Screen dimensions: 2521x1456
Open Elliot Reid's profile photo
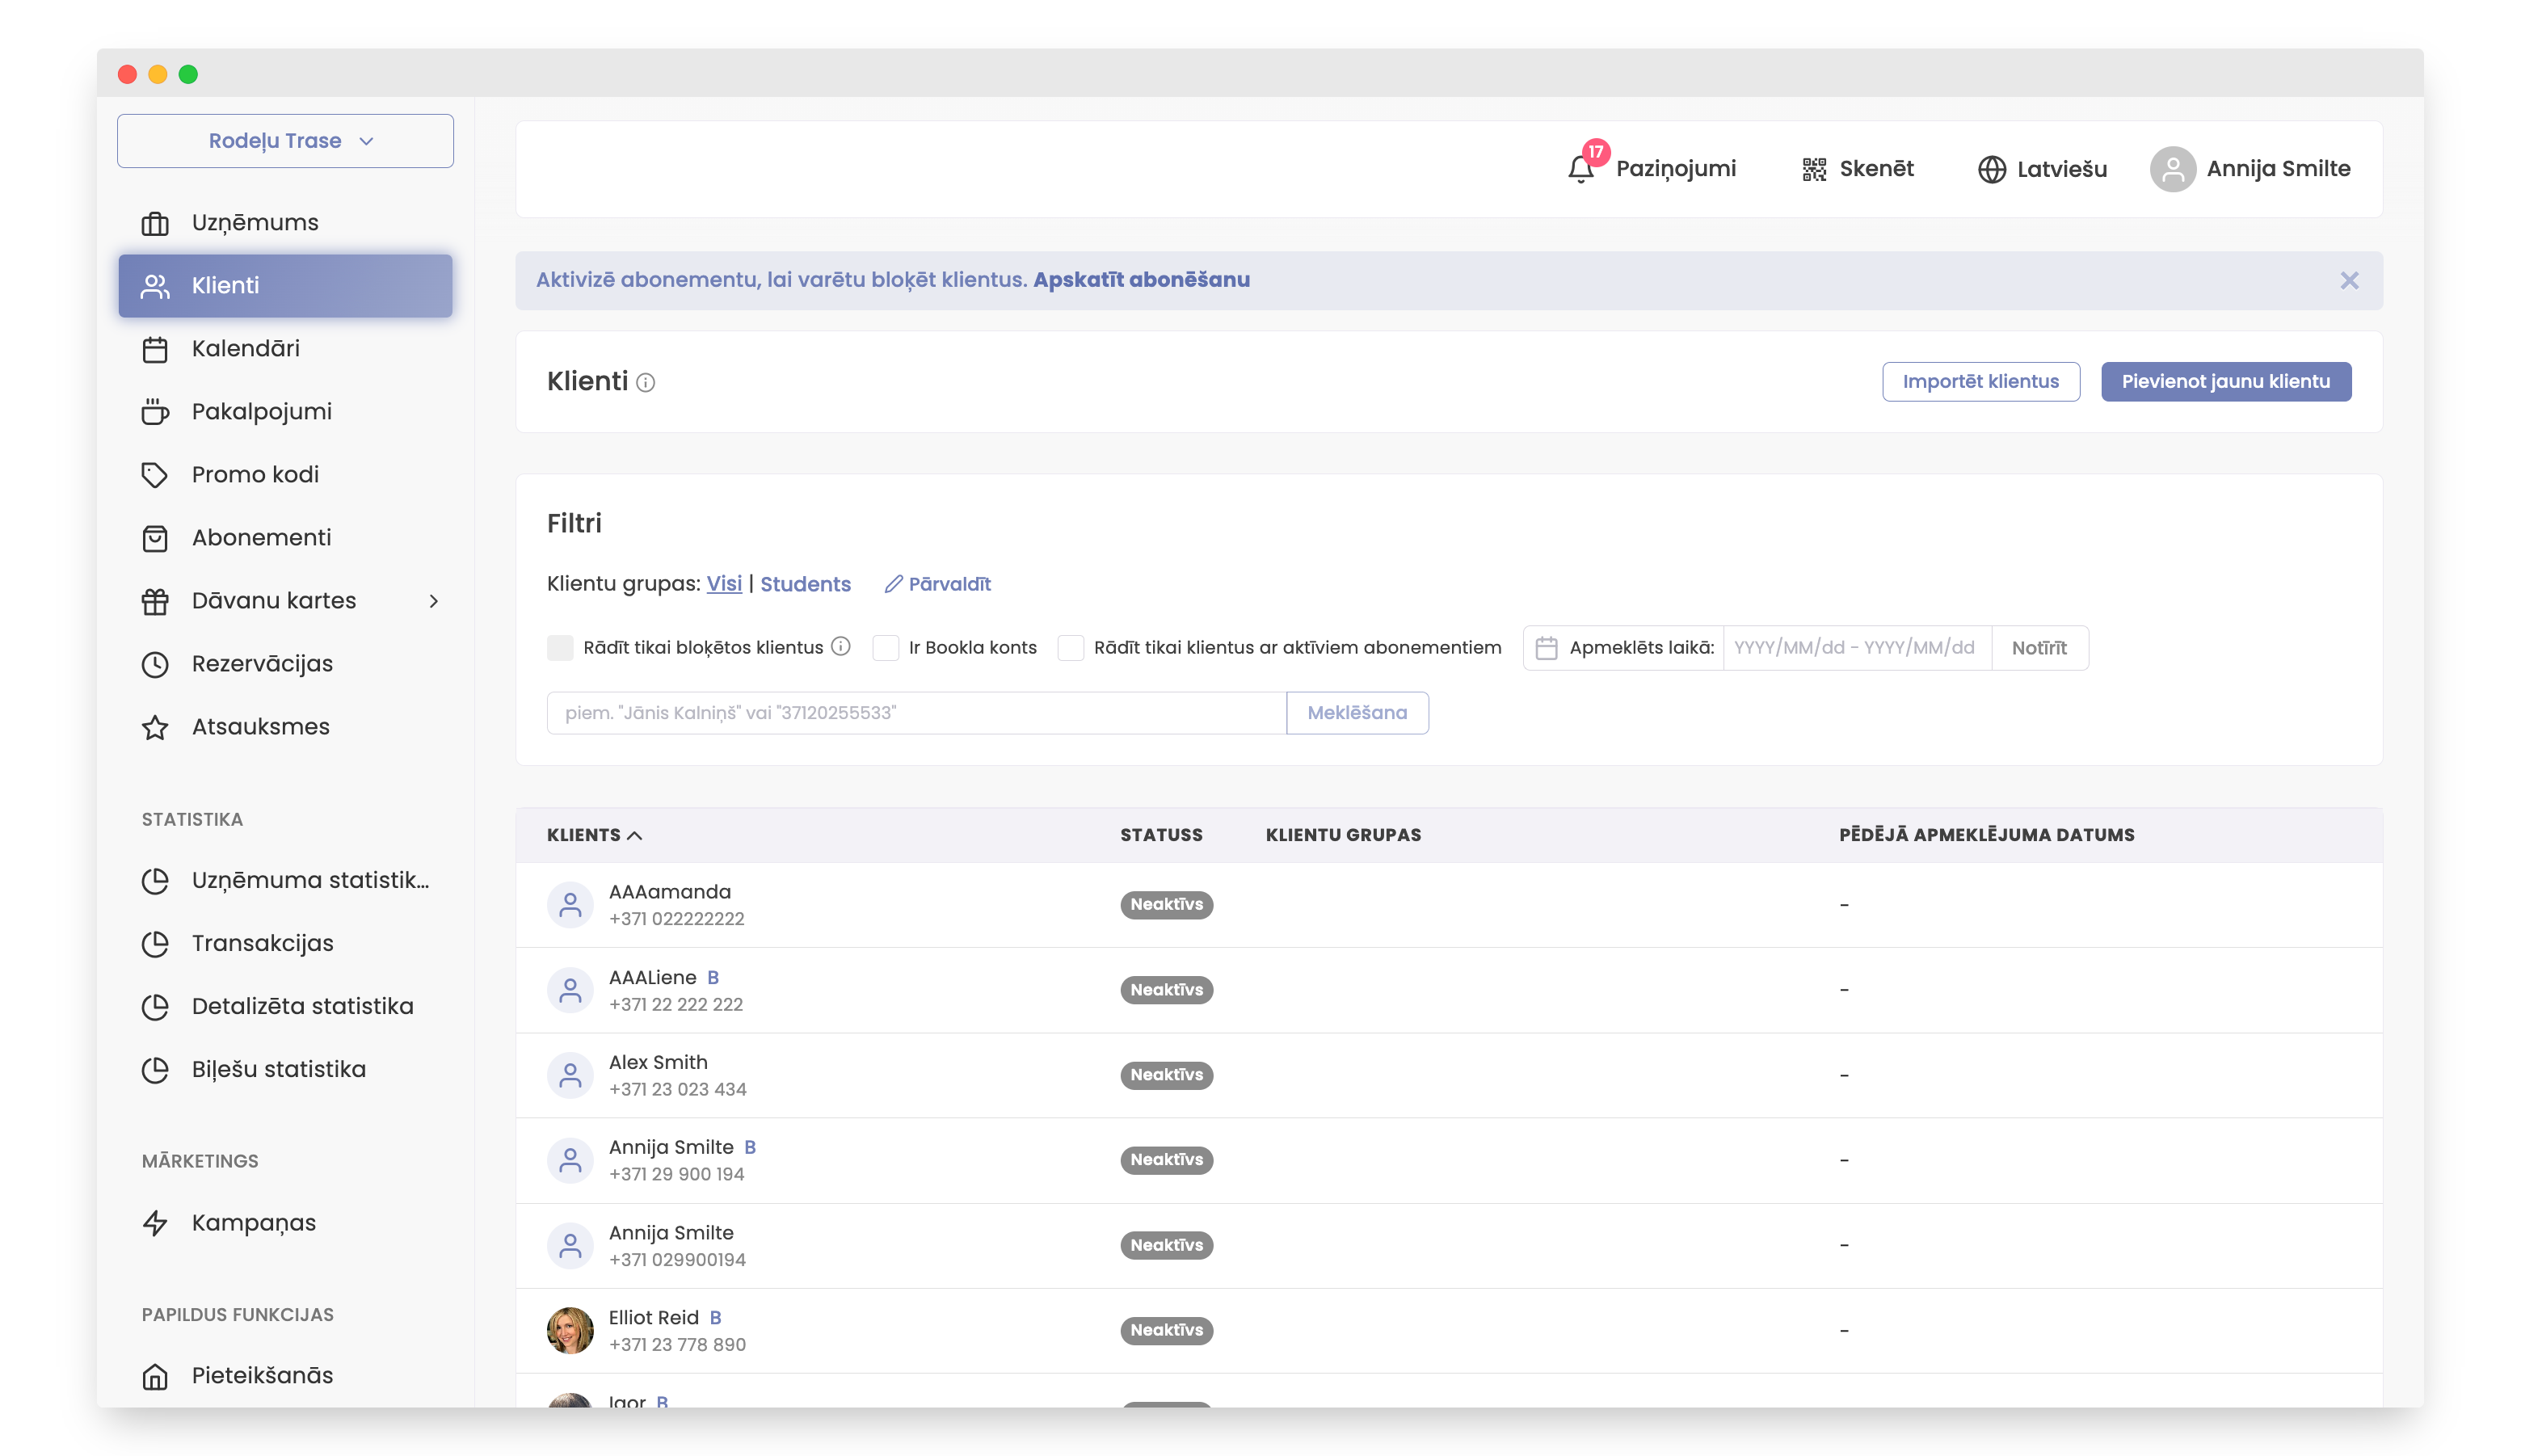tap(570, 1330)
